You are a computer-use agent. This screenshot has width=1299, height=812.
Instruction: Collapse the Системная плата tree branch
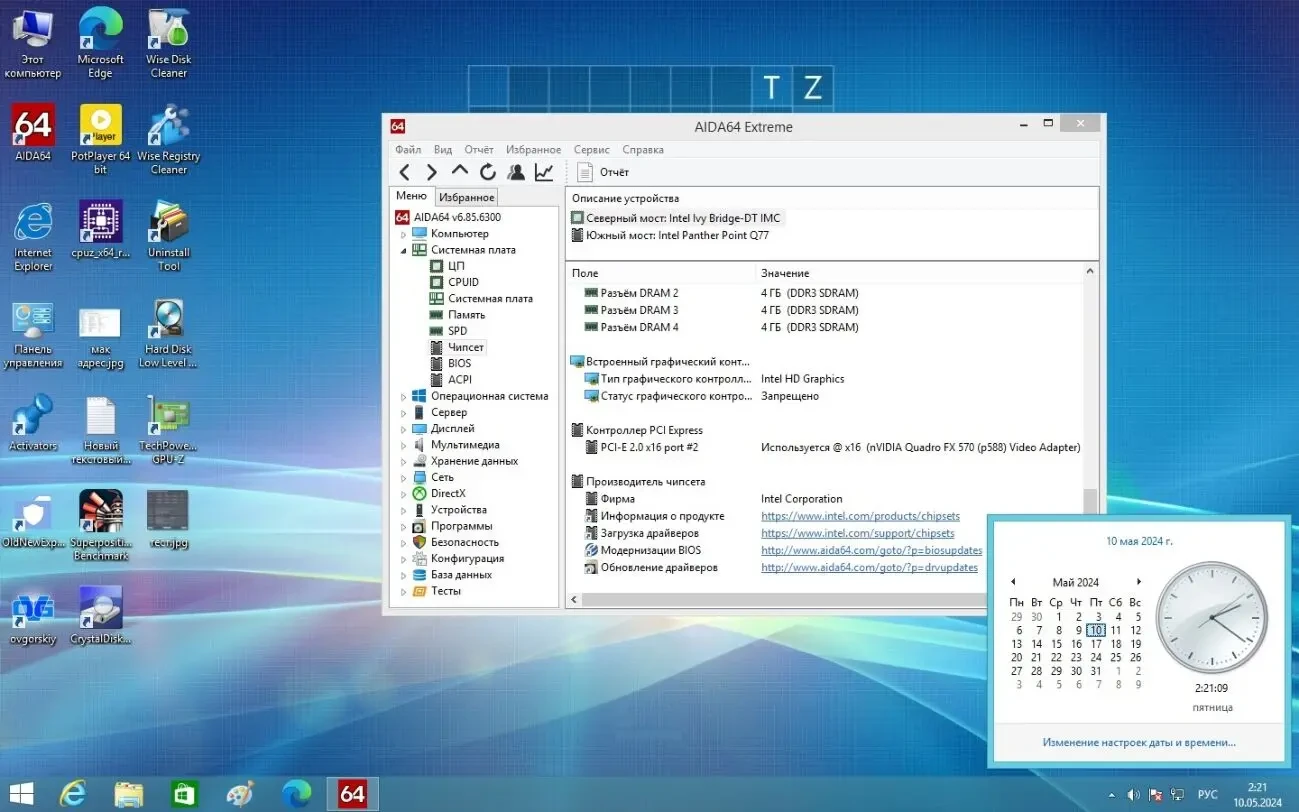coord(404,249)
